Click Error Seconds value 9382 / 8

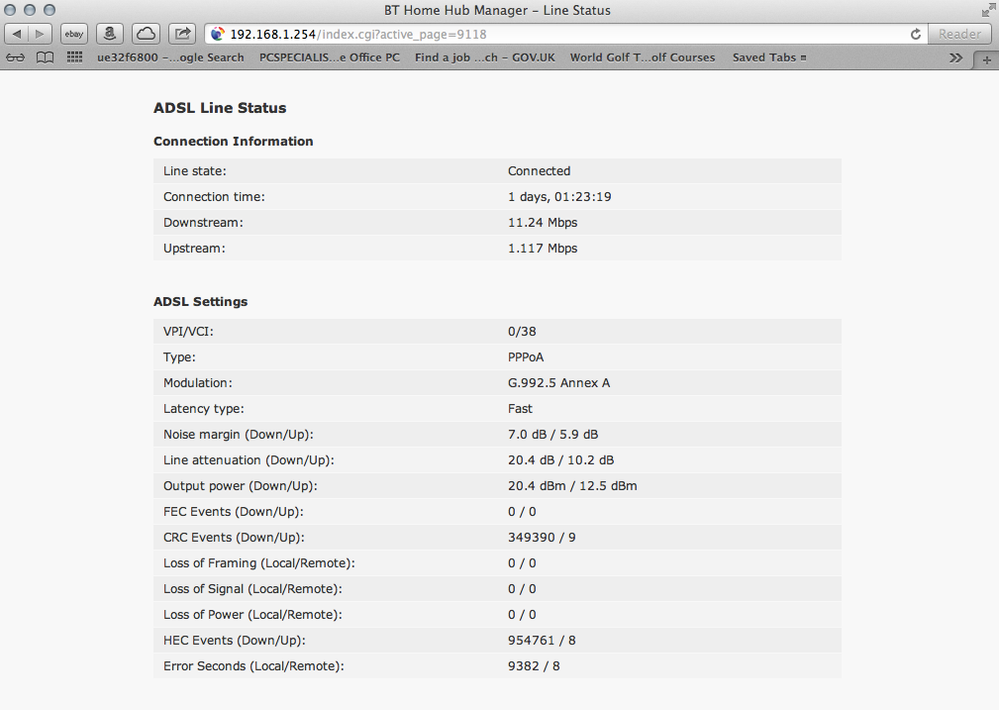[534, 666]
